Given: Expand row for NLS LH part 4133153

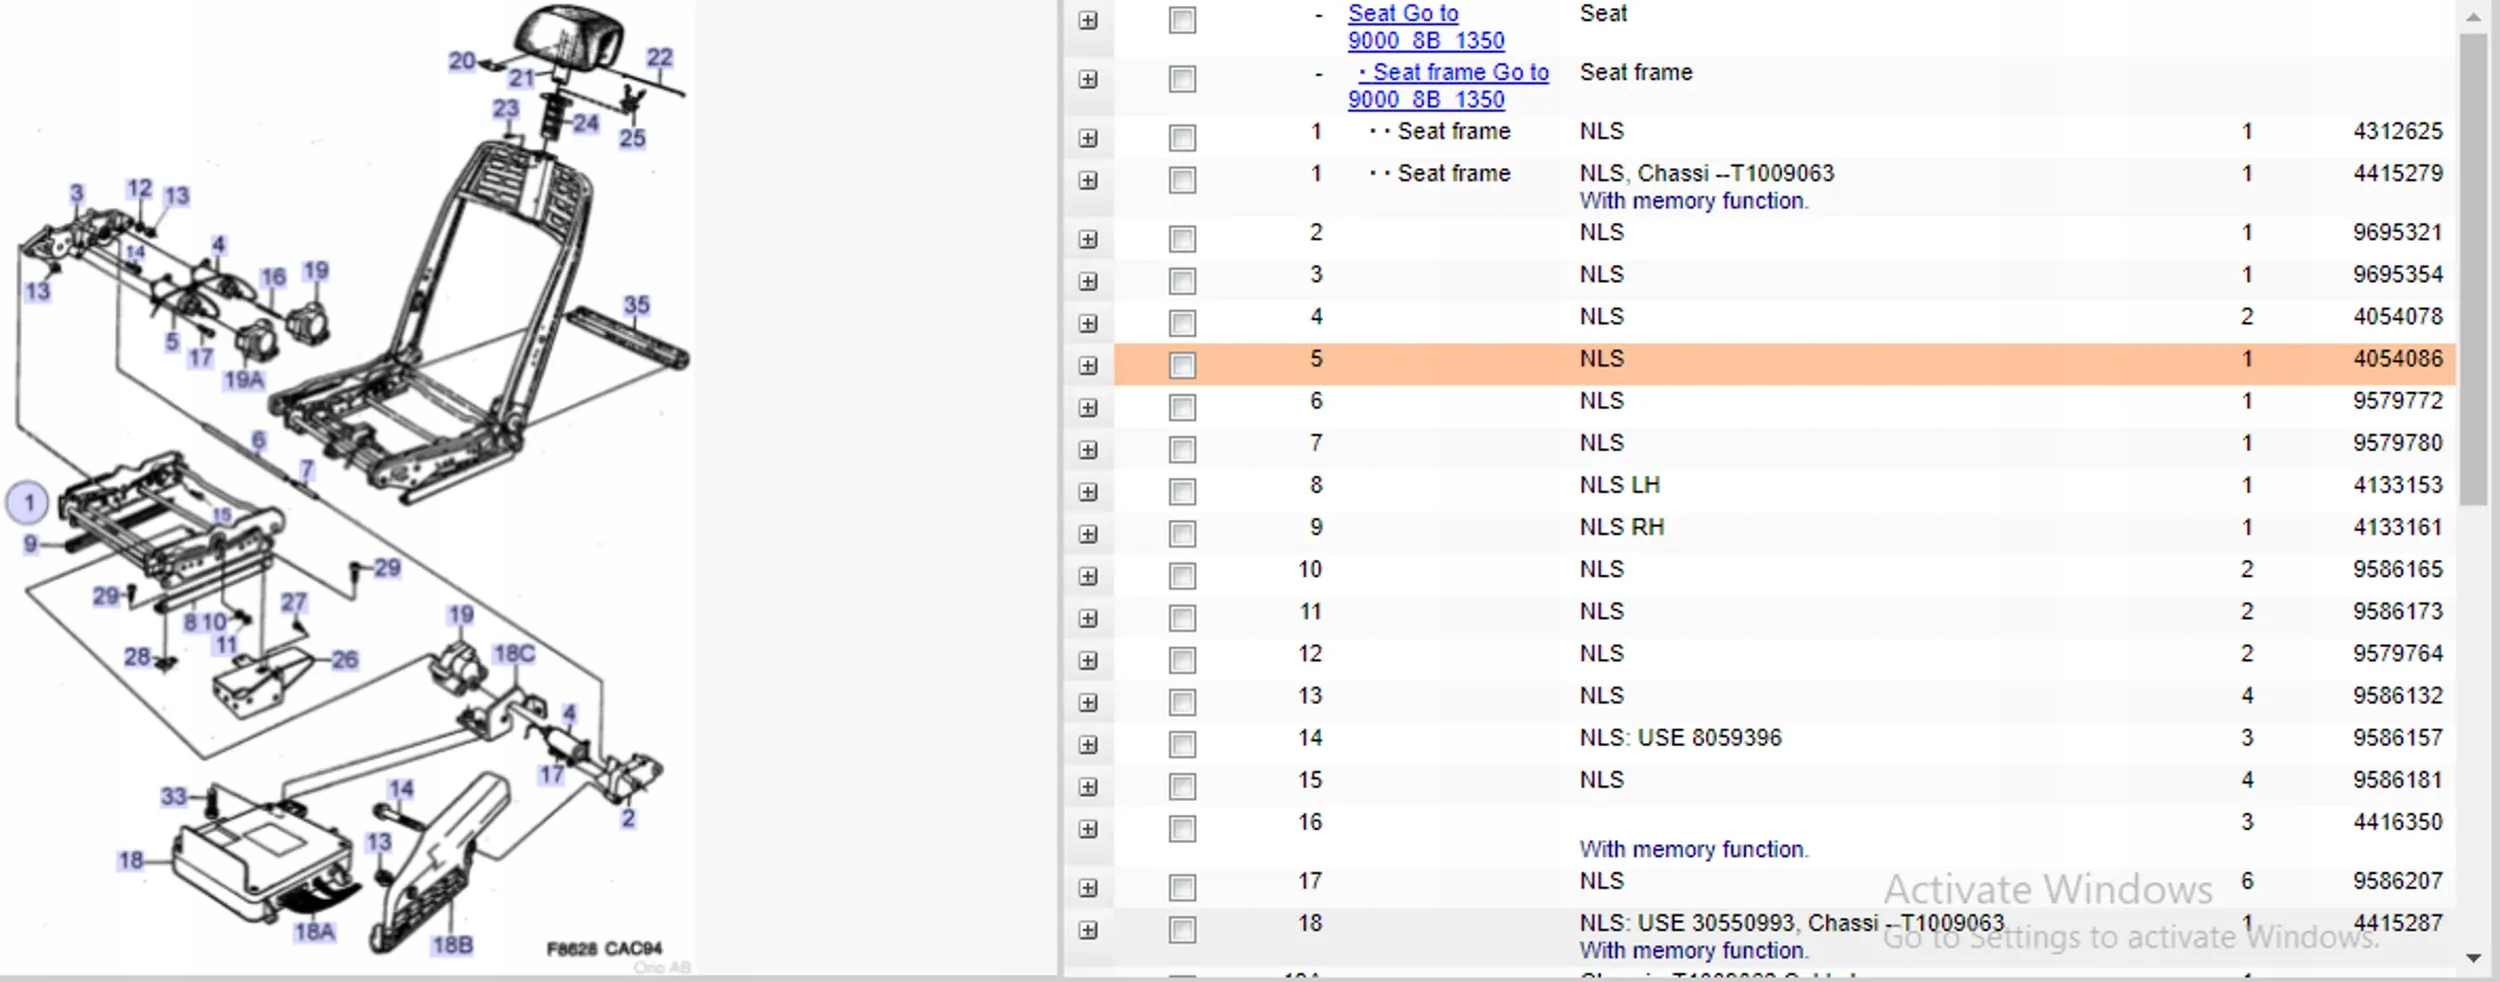Looking at the screenshot, I should [1088, 493].
